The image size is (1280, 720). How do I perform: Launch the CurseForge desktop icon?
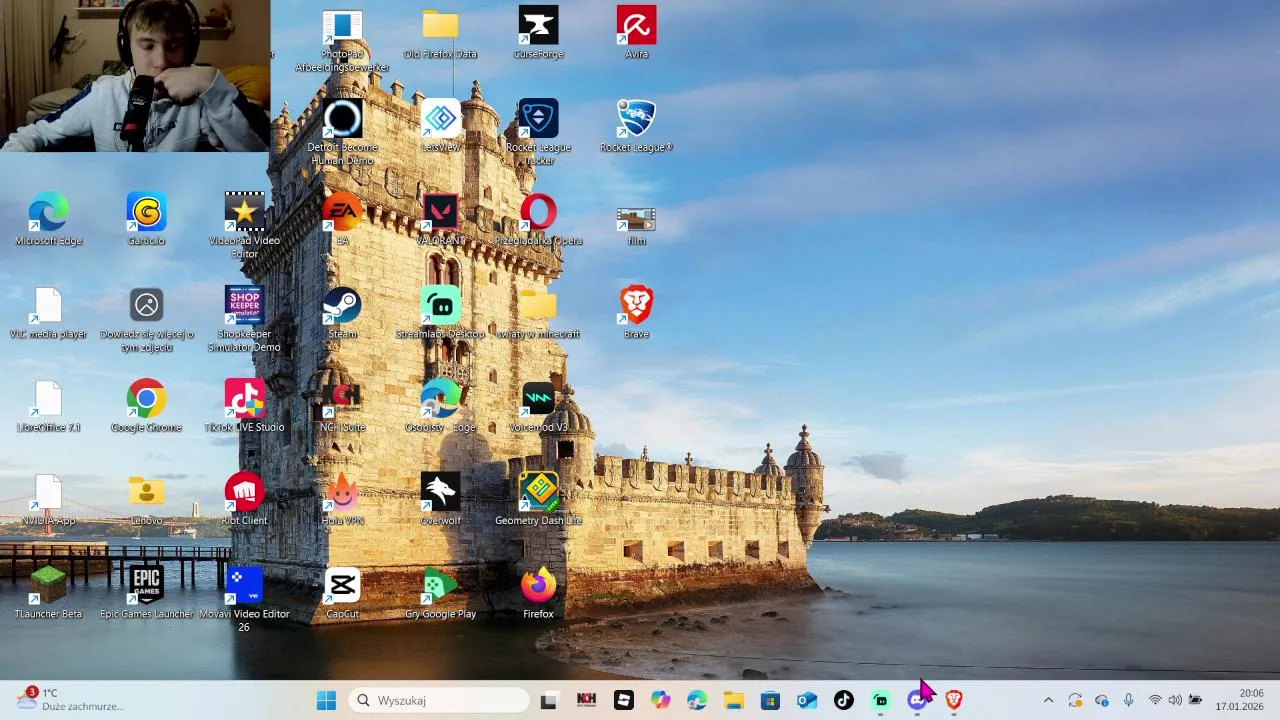click(x=538, y=33)
